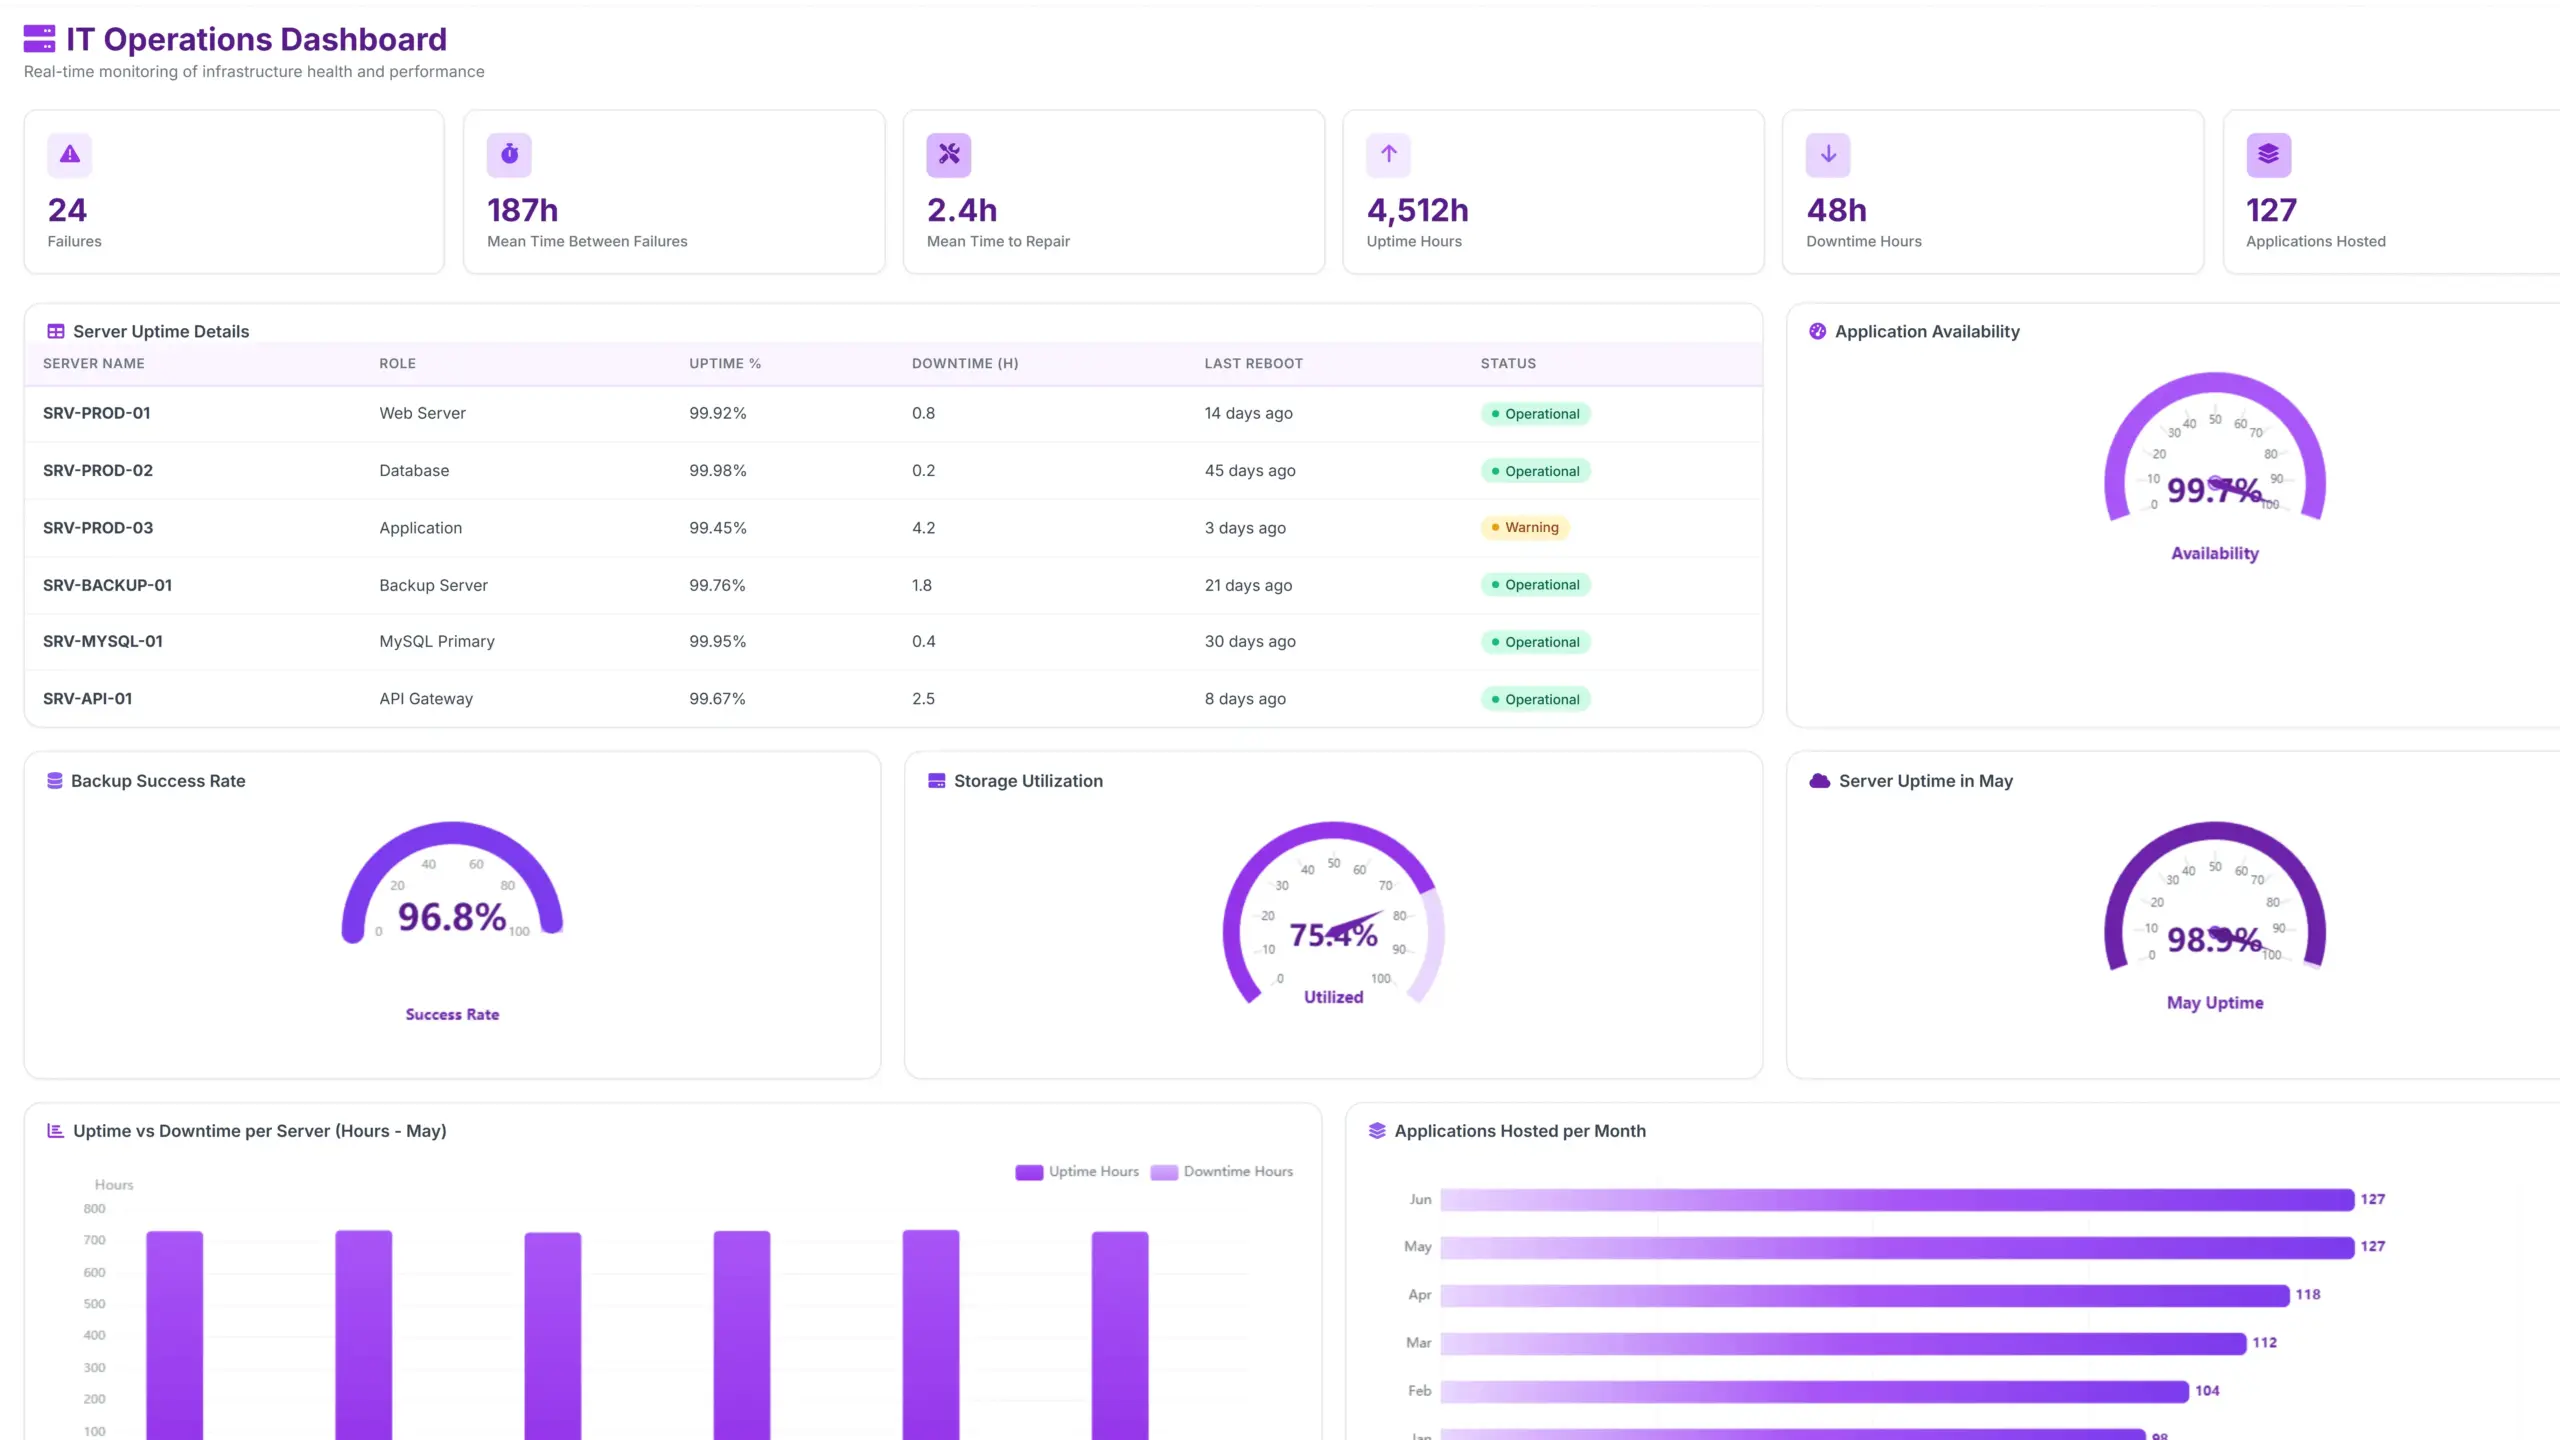Screen dimensions: 2560x1440
Task: Click the Mar bar showing 112 applications
Action: (1843, 1343)
